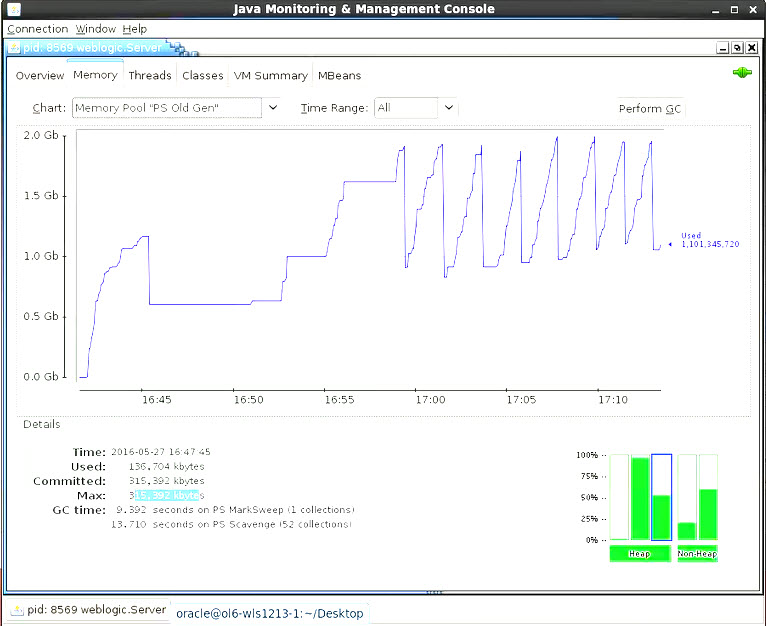Click the green Non-Heap label button
This screenshot has height=626, width=766.
697,554
